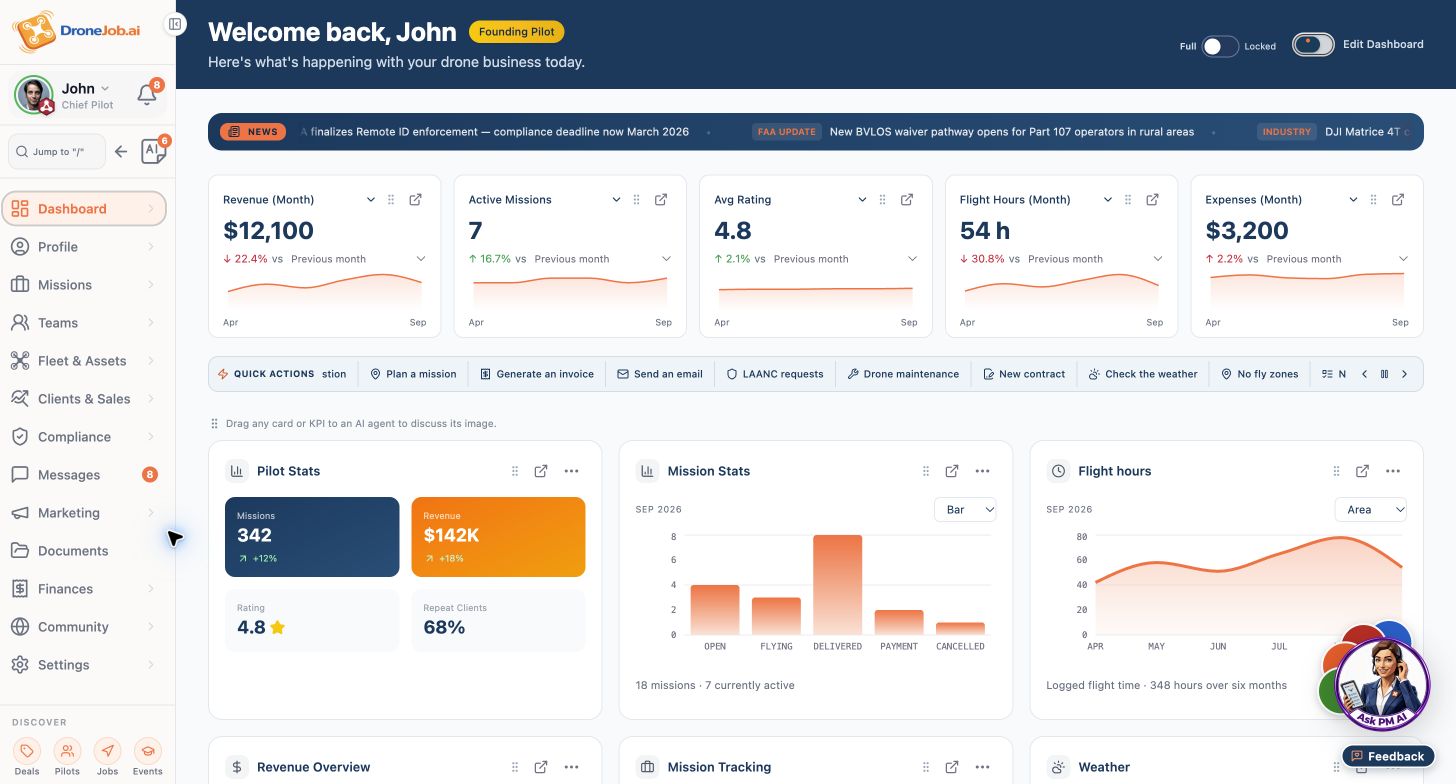Open the Pilots discover icon
Image resolution: width=1456 pixels, height=784 pixels.
(67, 751)
